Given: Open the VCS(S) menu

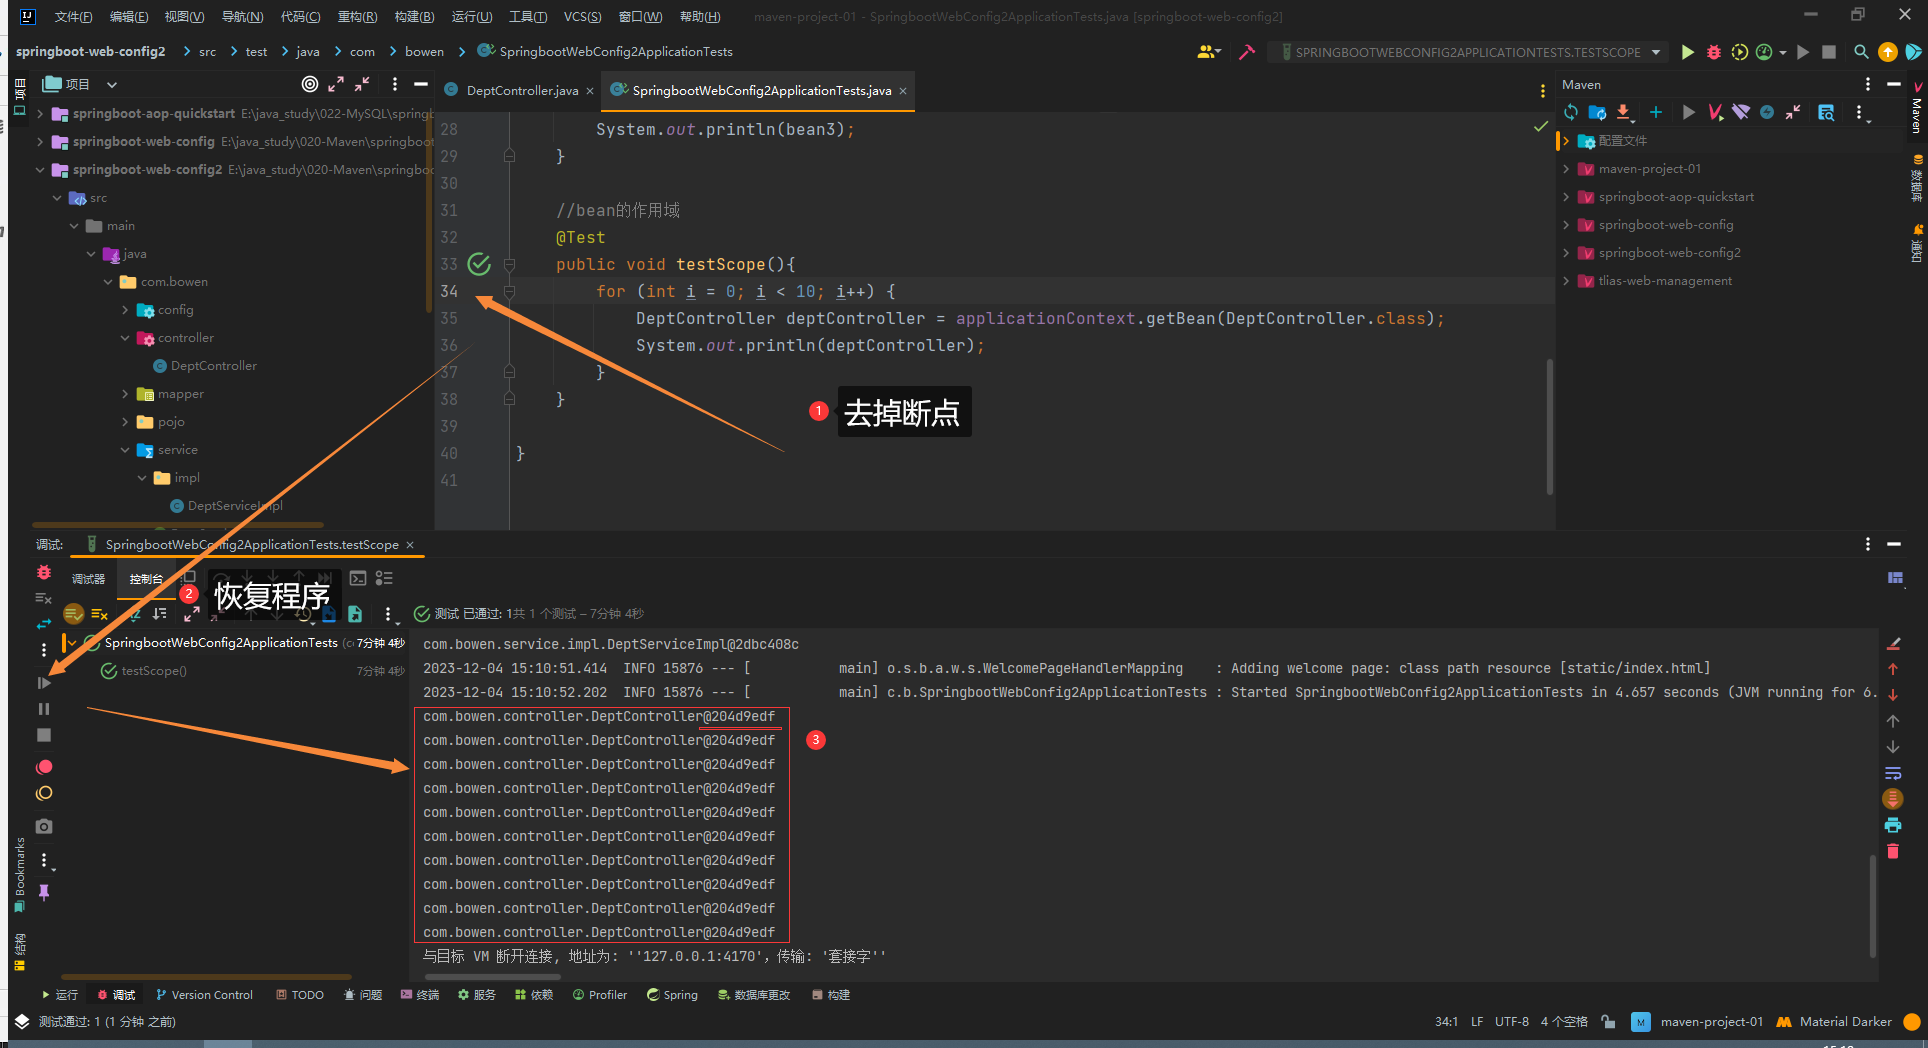Looking at the screenshot, I should tap(582, 16).
